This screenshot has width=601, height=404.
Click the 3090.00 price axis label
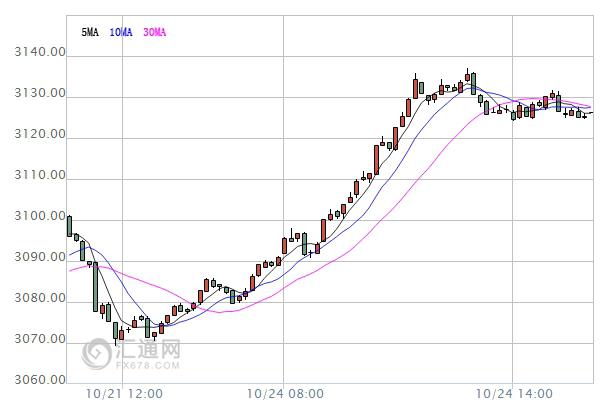click(x=40, y=257)
